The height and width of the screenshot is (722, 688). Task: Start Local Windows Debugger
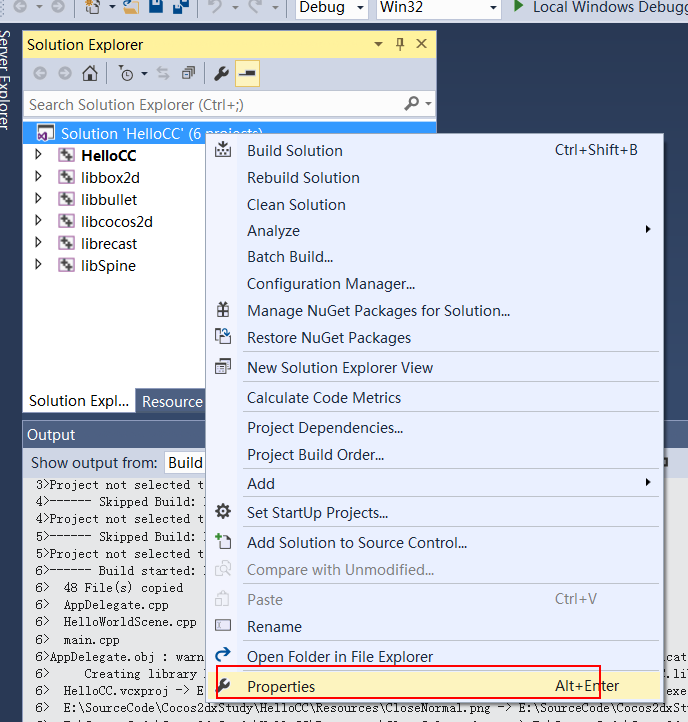pyautogui.click(x=601, y=7)
